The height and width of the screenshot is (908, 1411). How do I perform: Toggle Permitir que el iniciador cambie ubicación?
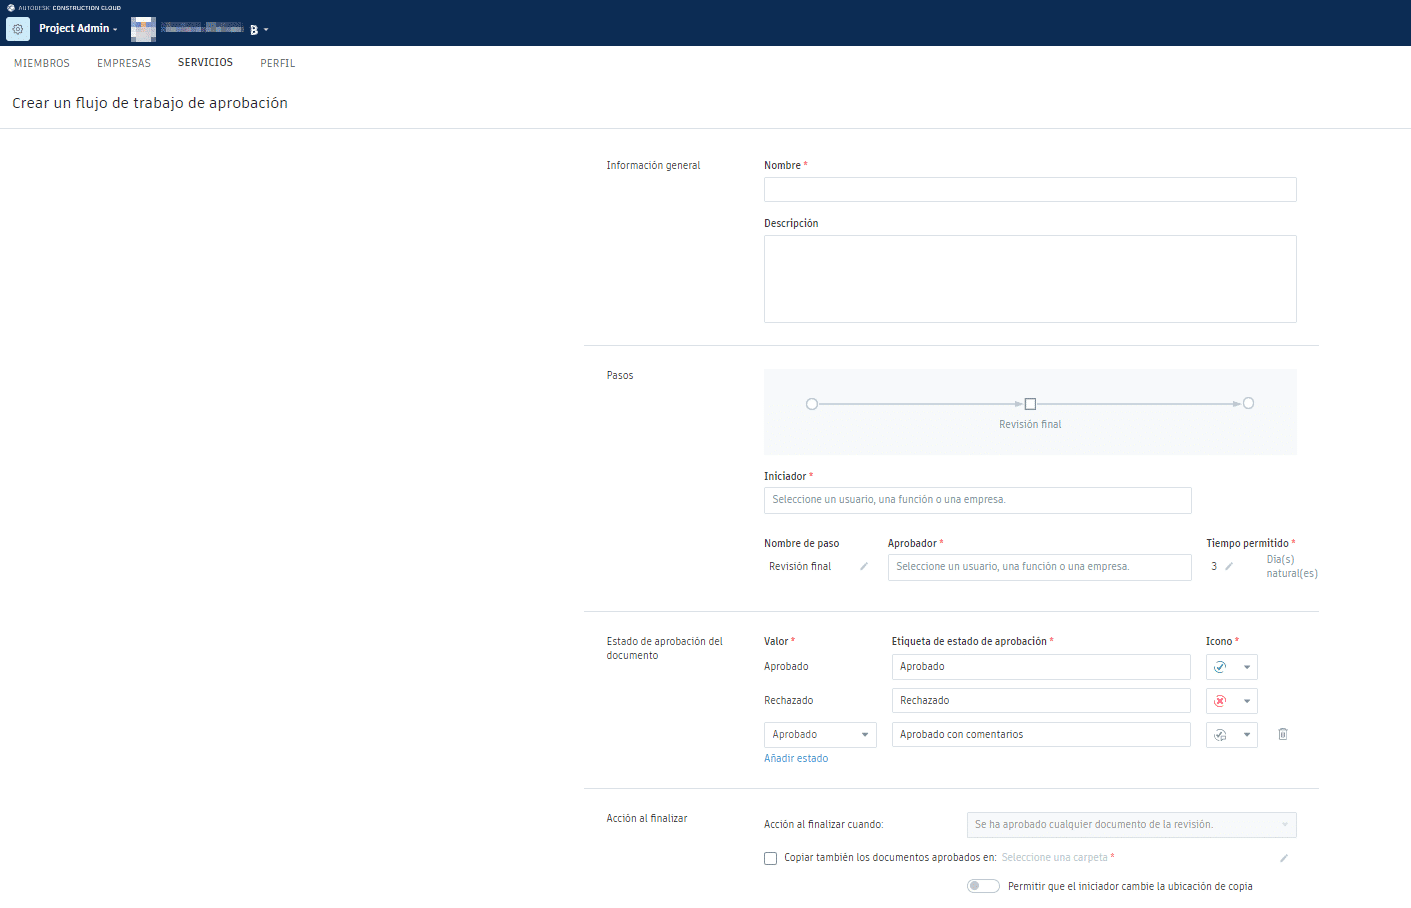983,886
